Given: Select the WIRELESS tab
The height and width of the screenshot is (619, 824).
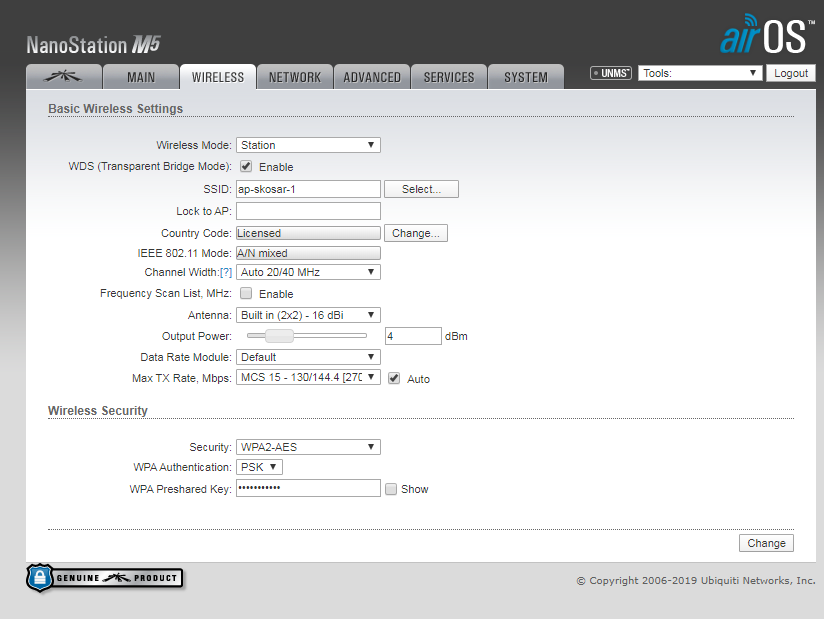Looking at the screenshot, I should tap(218, 77).
